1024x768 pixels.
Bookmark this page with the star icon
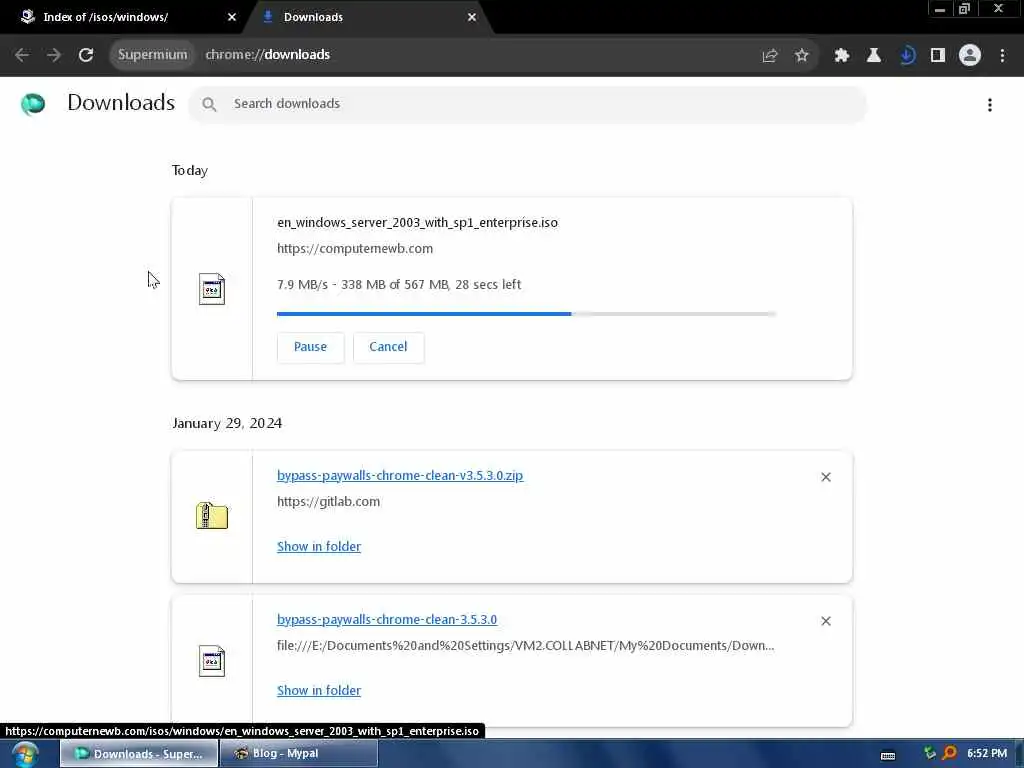(x=802, y=56)
